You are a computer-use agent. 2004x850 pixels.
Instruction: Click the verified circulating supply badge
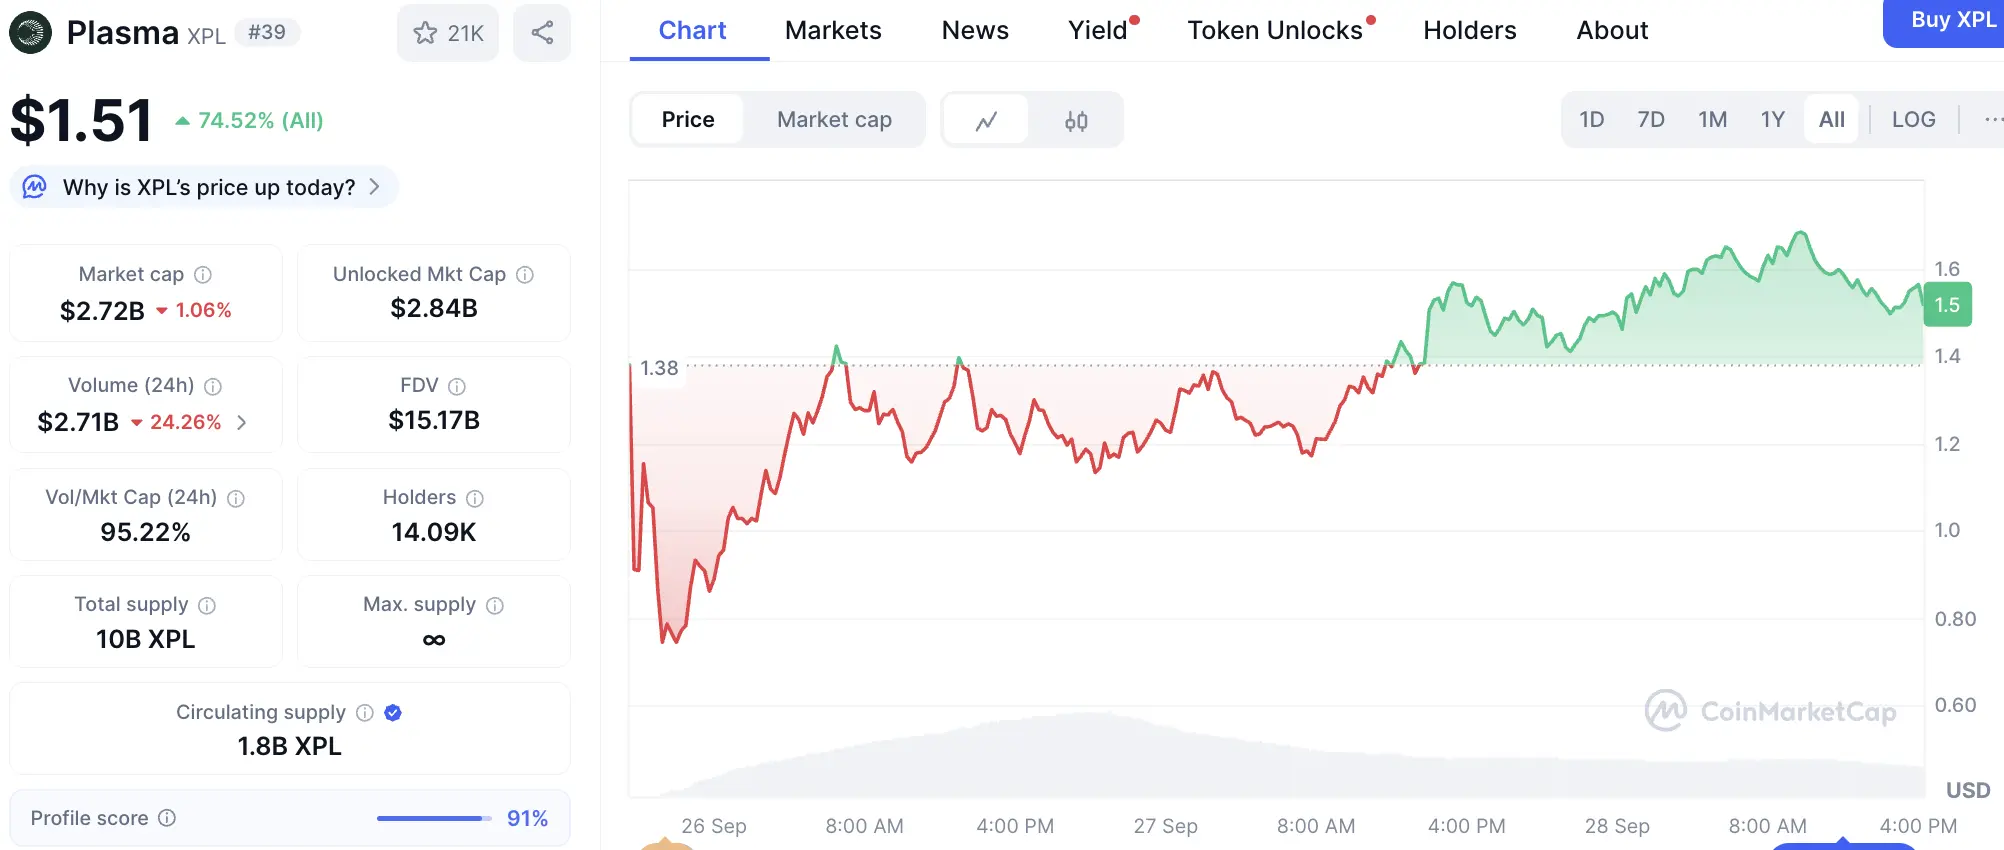[x=393, y=712]
